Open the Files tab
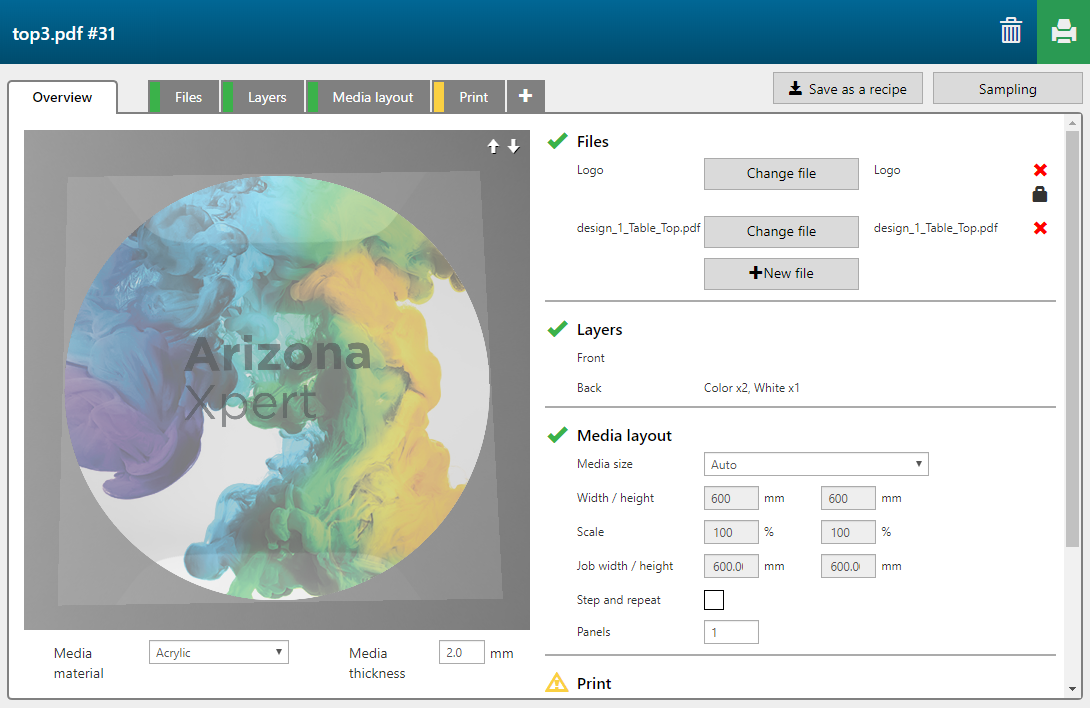Viewport: 1090px width, 708px height. (x=184, y=97)
